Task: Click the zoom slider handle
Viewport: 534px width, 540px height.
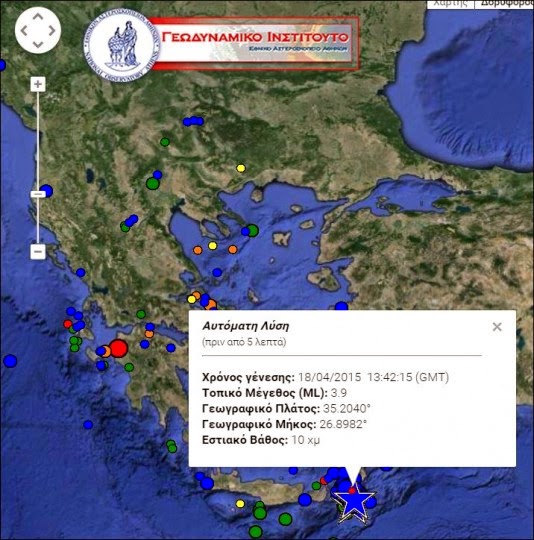Action: [x=38, y=194]
